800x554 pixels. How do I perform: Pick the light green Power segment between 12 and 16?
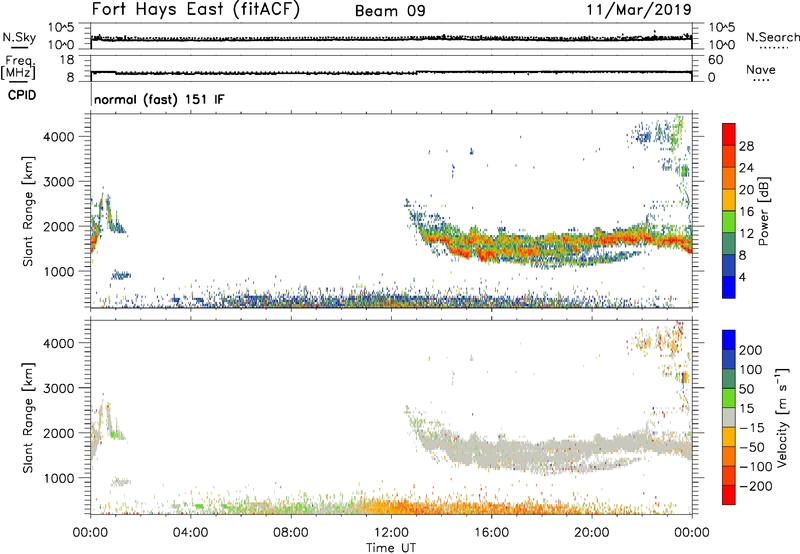click(729, 222)
